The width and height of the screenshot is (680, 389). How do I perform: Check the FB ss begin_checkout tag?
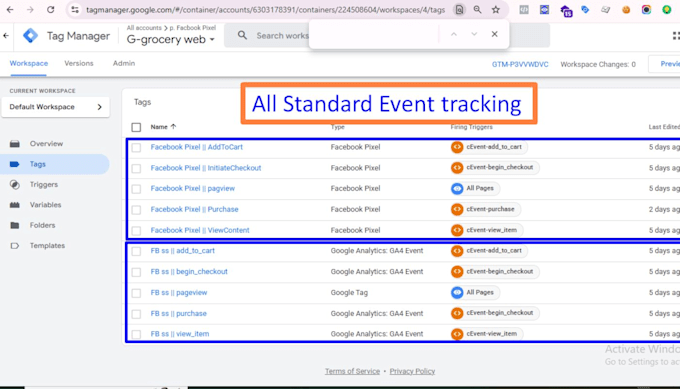coord(136,272)
